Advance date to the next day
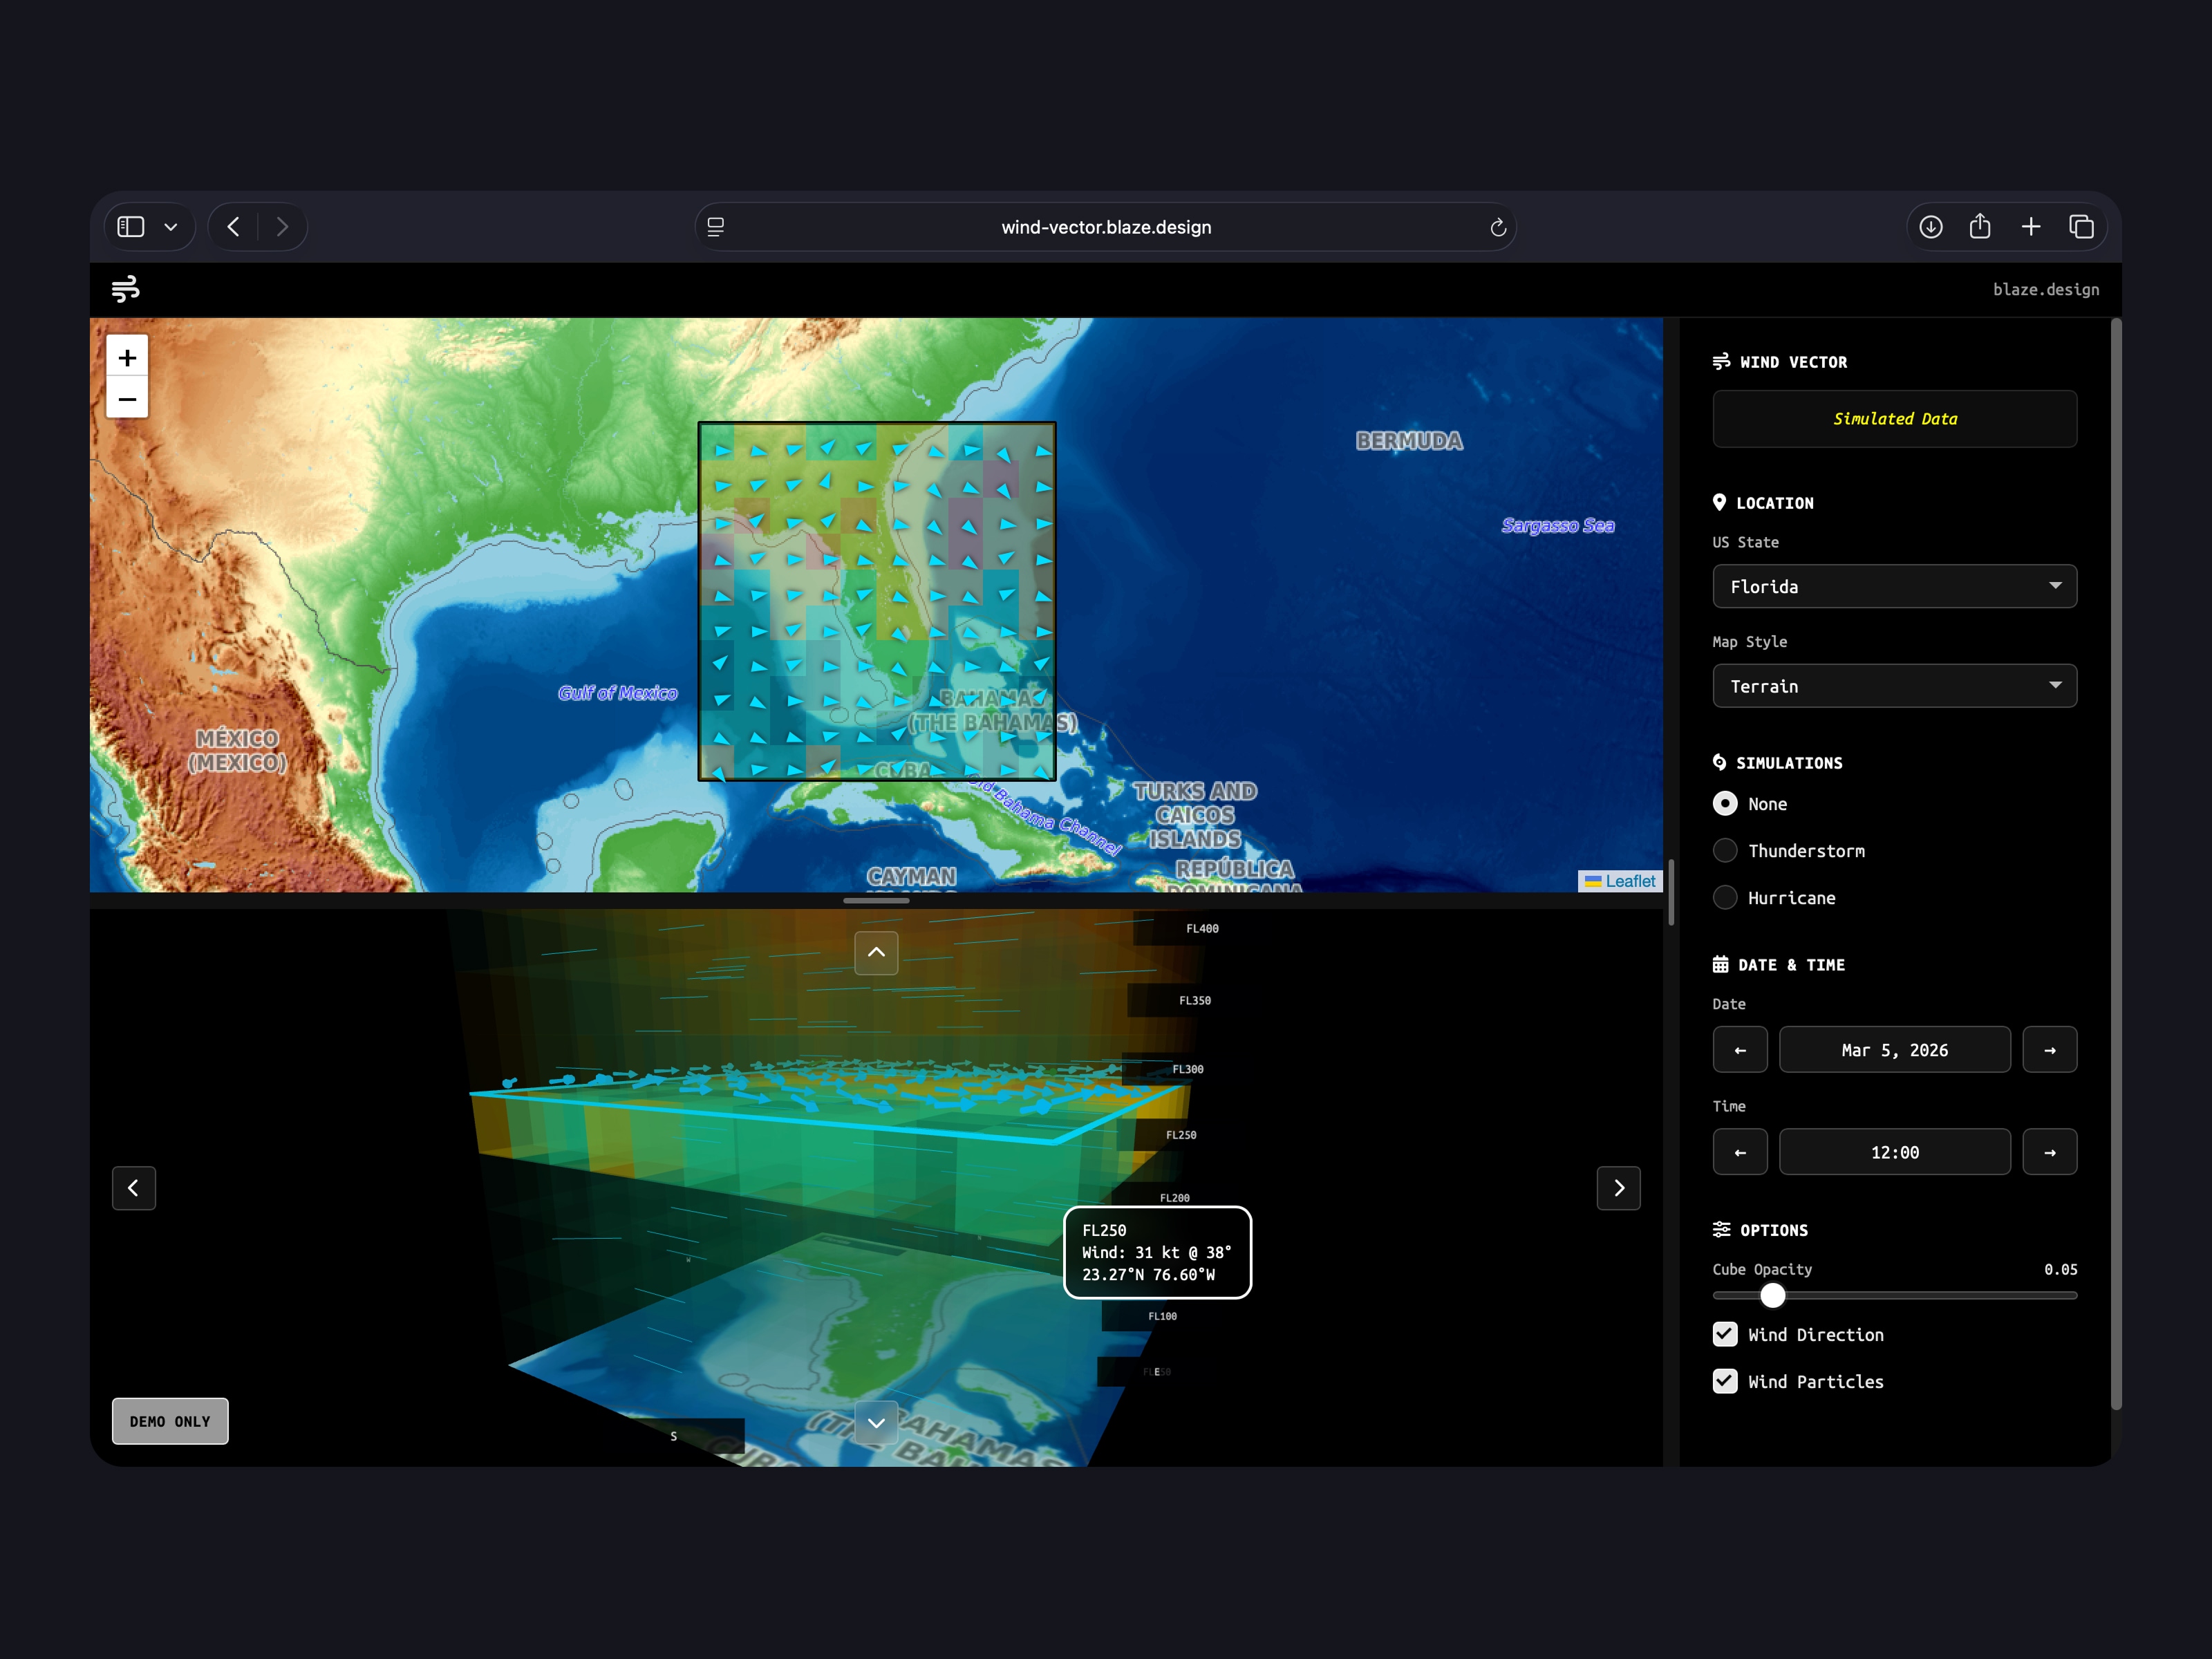The width and height of the screenshot is (2212, 1659). tap(2049, 1050)
